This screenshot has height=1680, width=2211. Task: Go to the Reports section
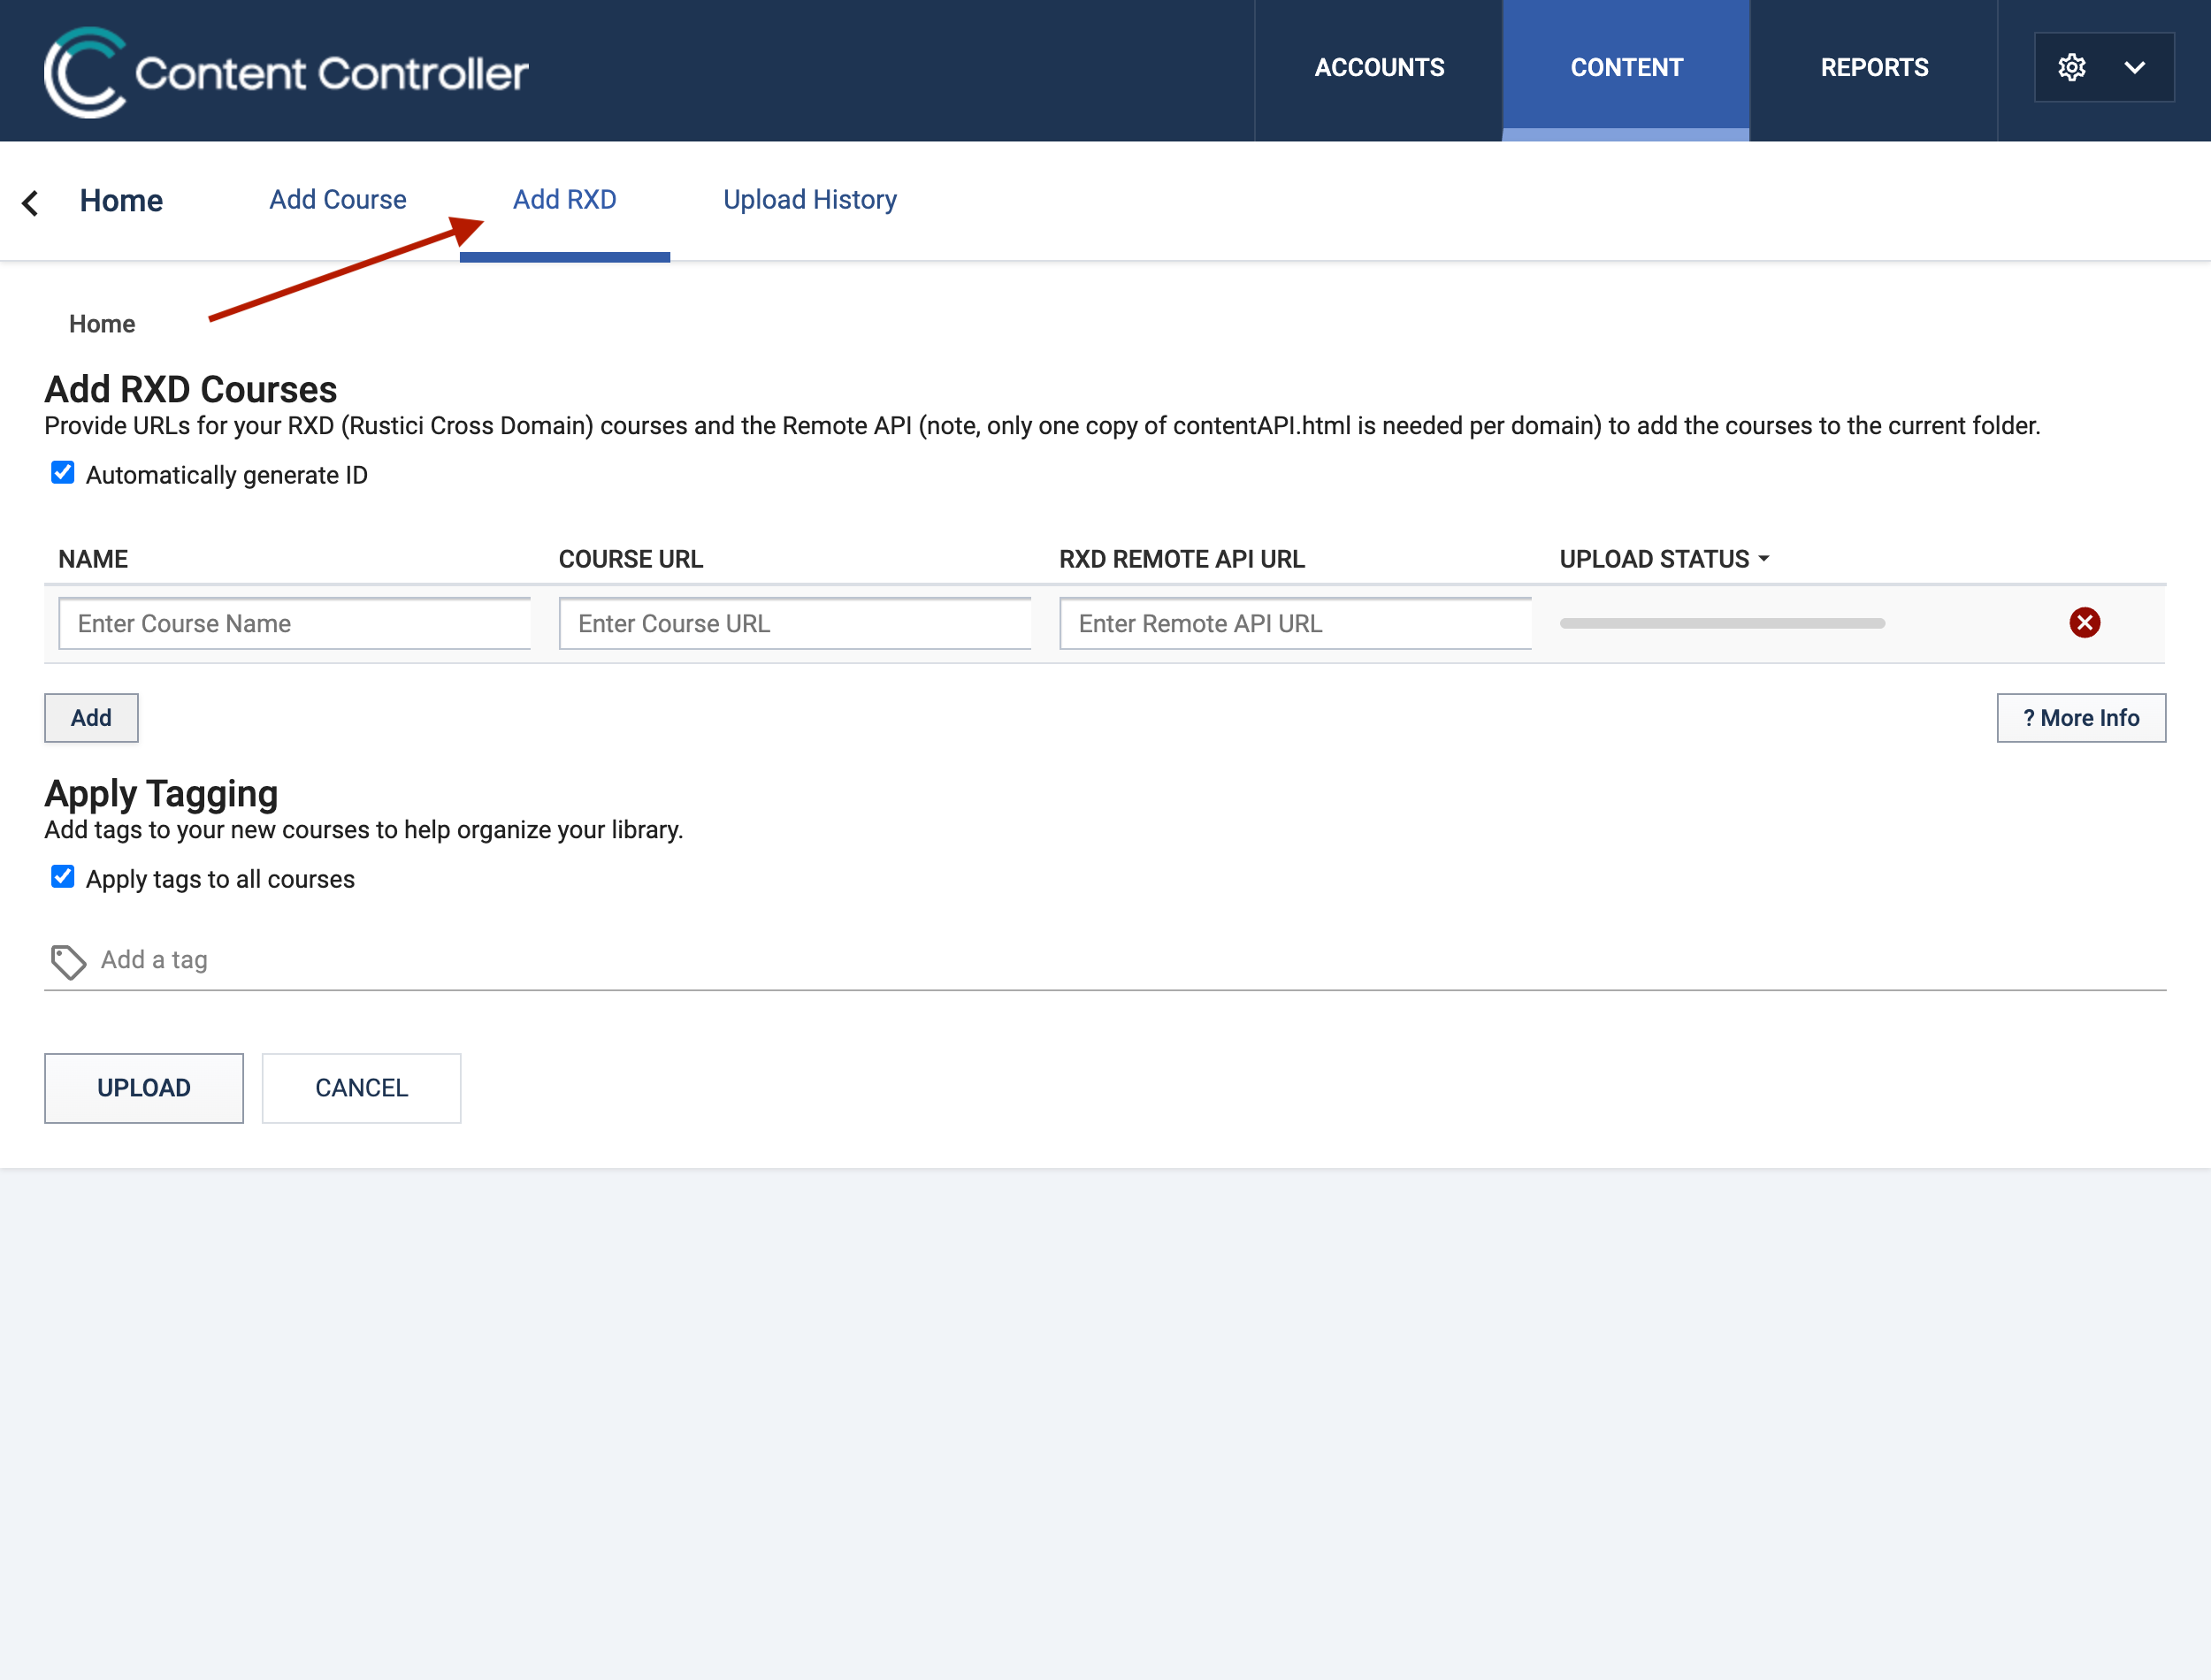click(x=1873, y=68)
